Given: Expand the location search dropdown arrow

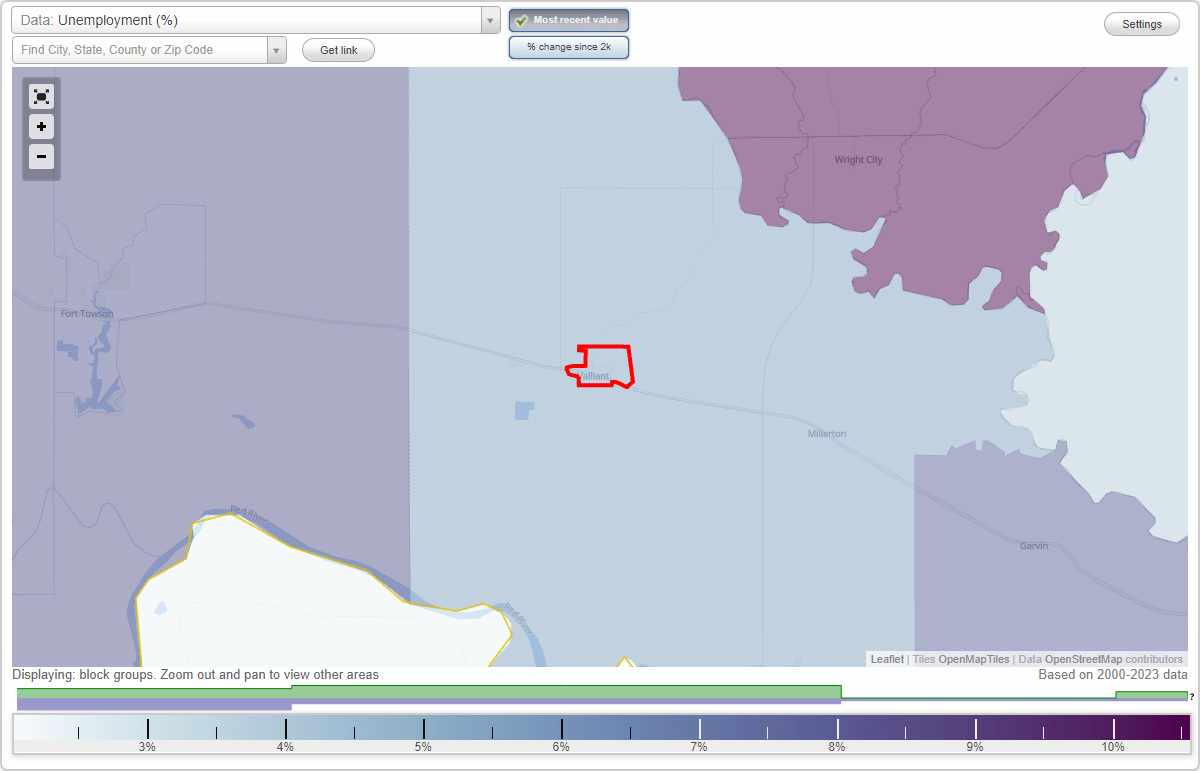Looking at the screenshot, I should 277,50.
